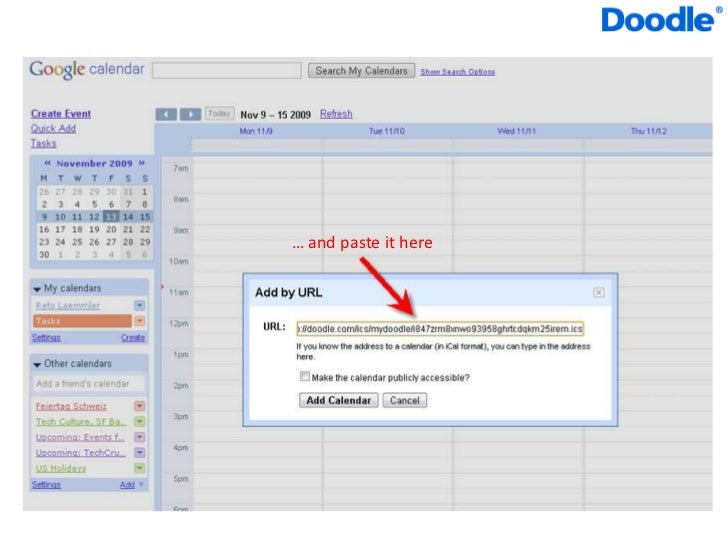Screen dimensions: 728x546
Task: Open dropdown for Feiertag Schweiz calendar
Action: 139,406
